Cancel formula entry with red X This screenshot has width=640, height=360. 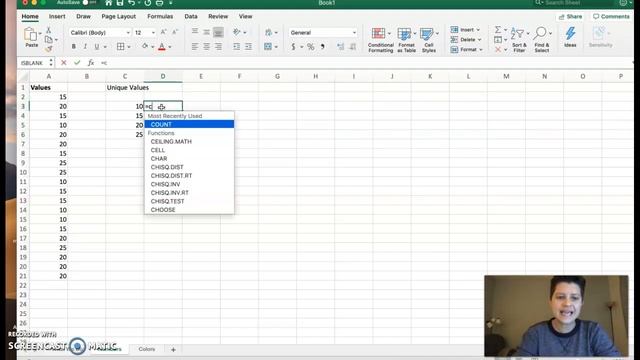tap(63, 63)
